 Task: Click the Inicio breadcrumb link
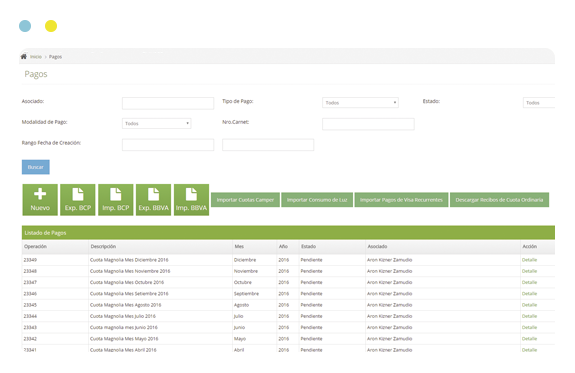pyautogui.click(x=36, y=57)
